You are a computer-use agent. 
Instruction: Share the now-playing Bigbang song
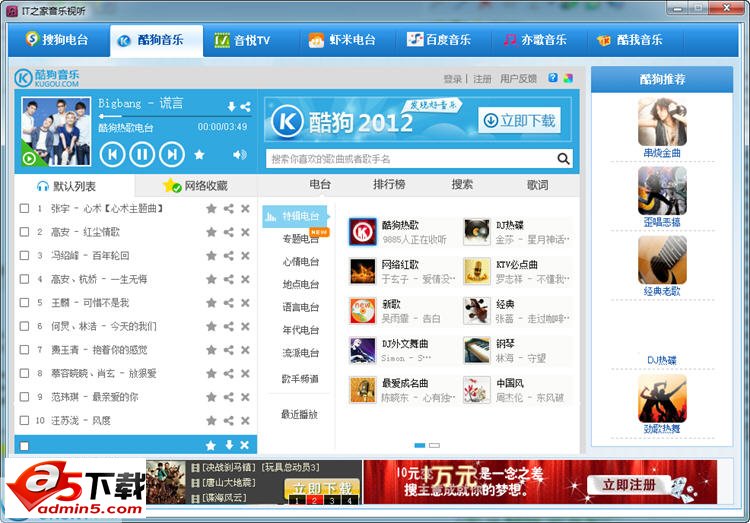point(245,106)
